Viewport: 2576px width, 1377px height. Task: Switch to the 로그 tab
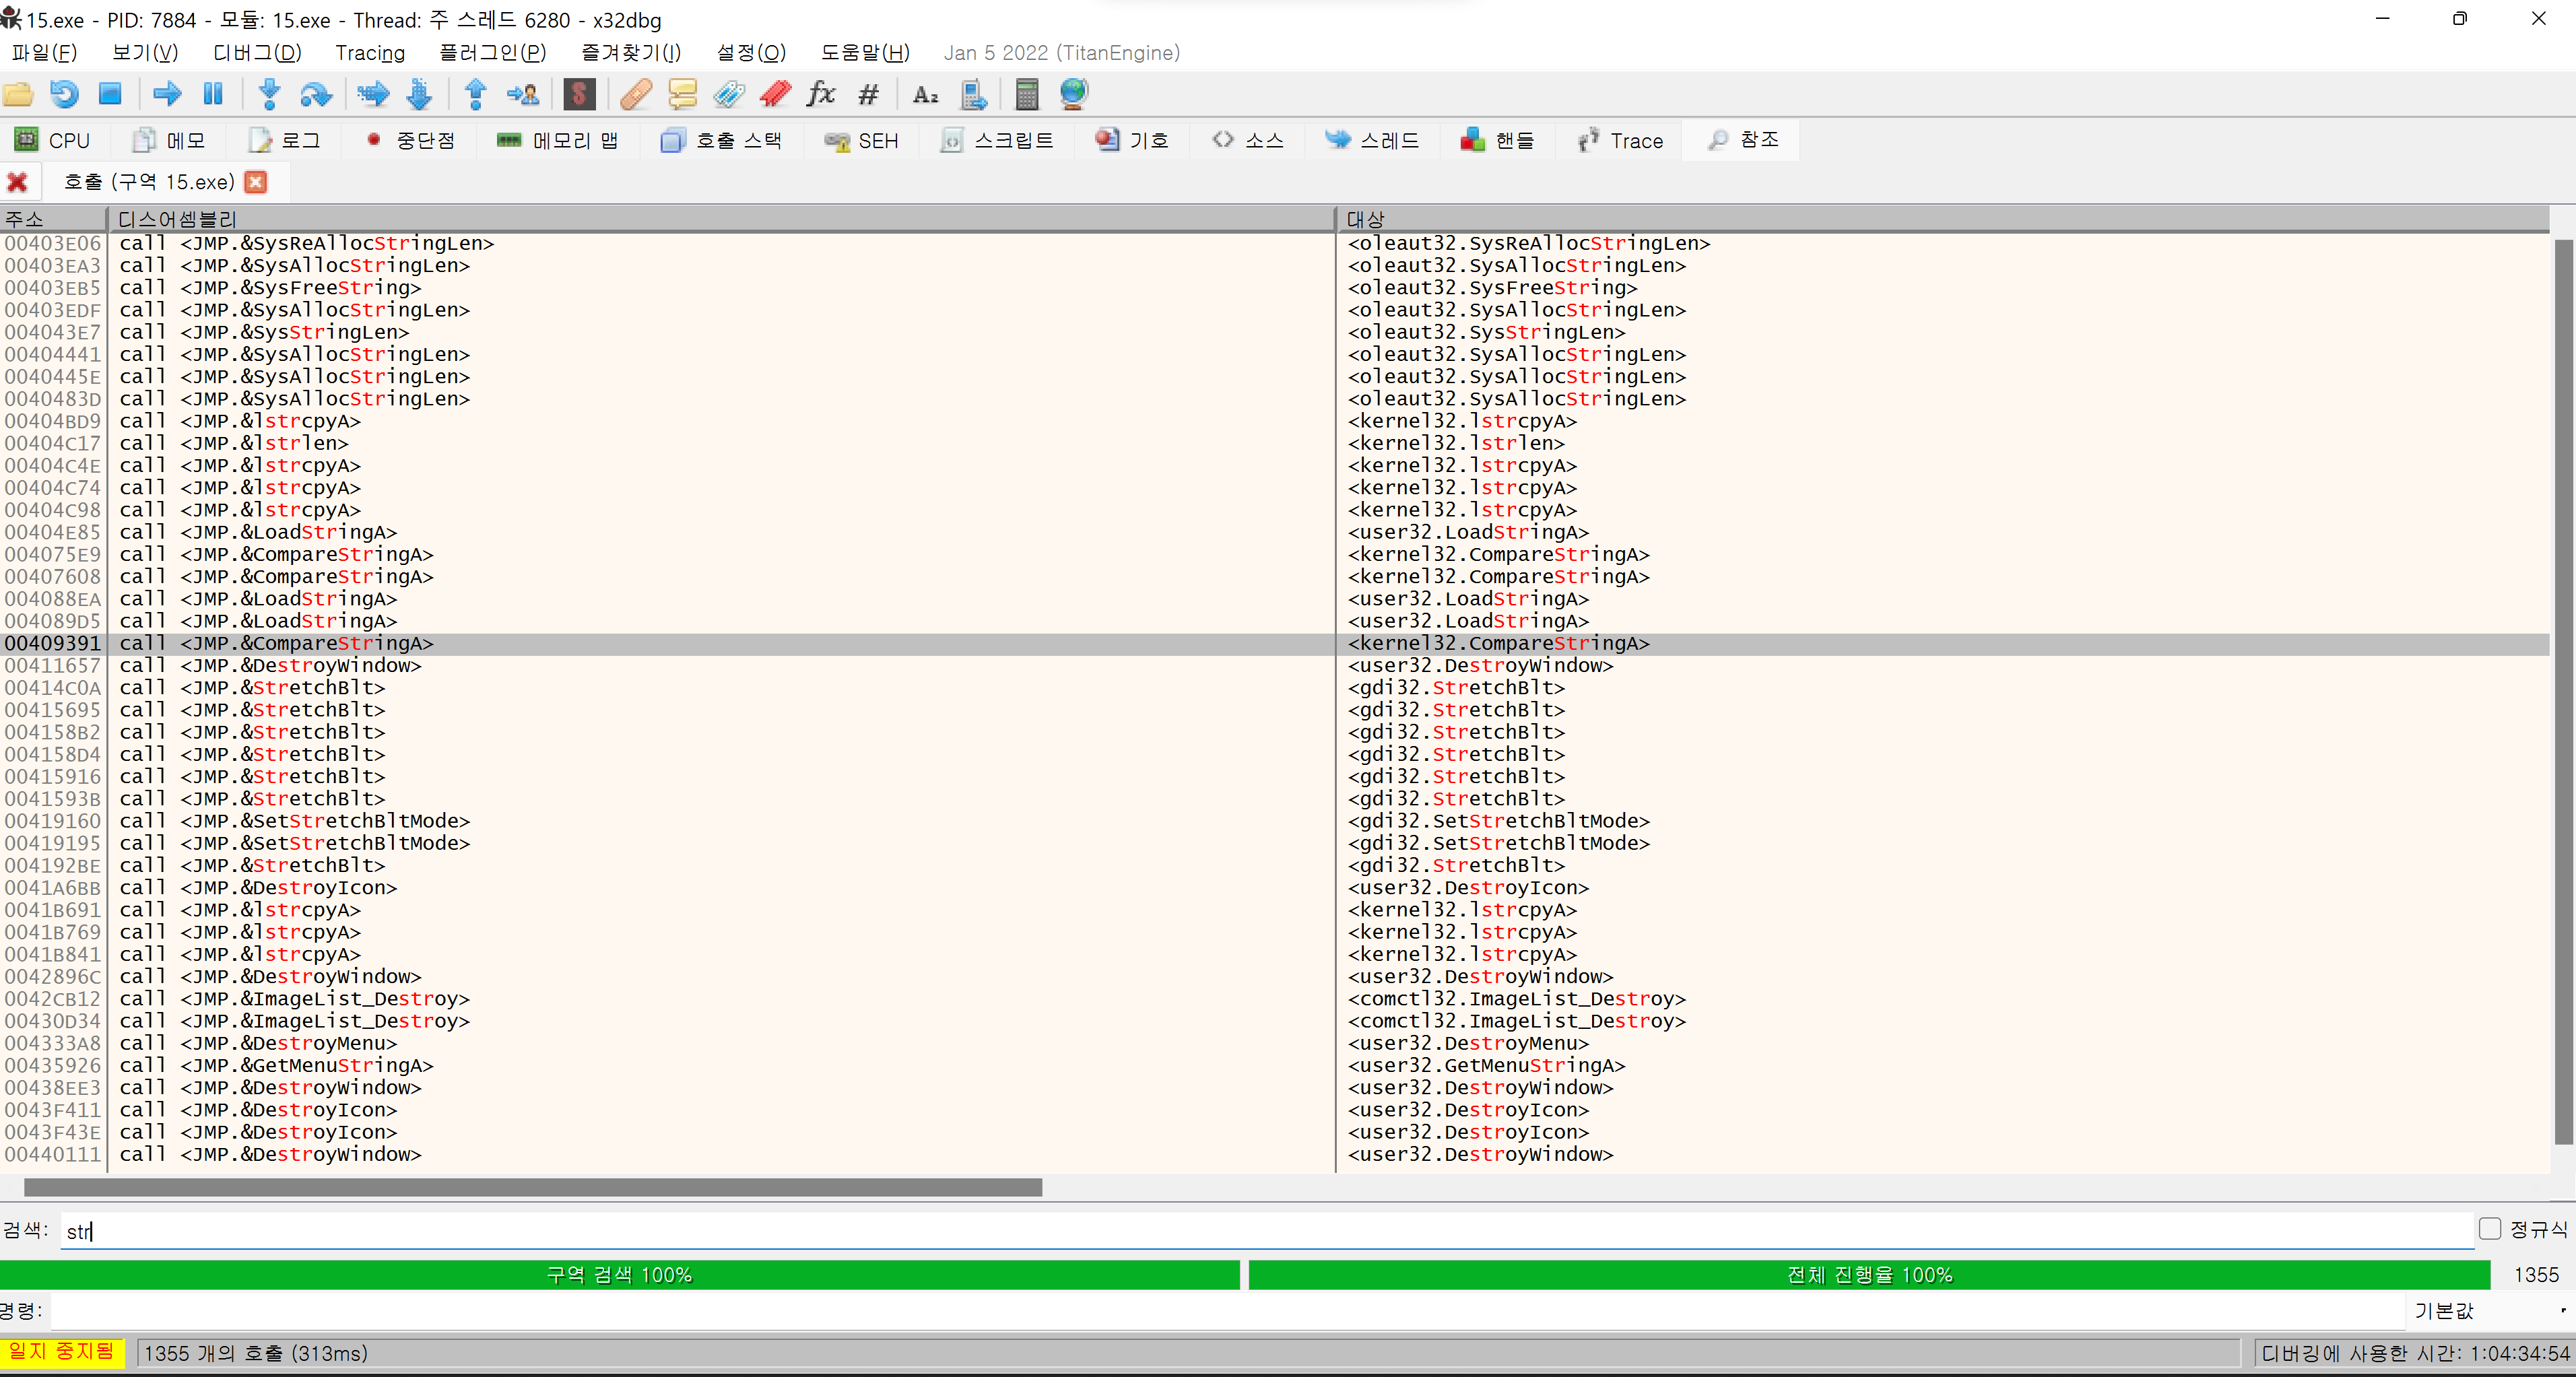tap(284, 140)
